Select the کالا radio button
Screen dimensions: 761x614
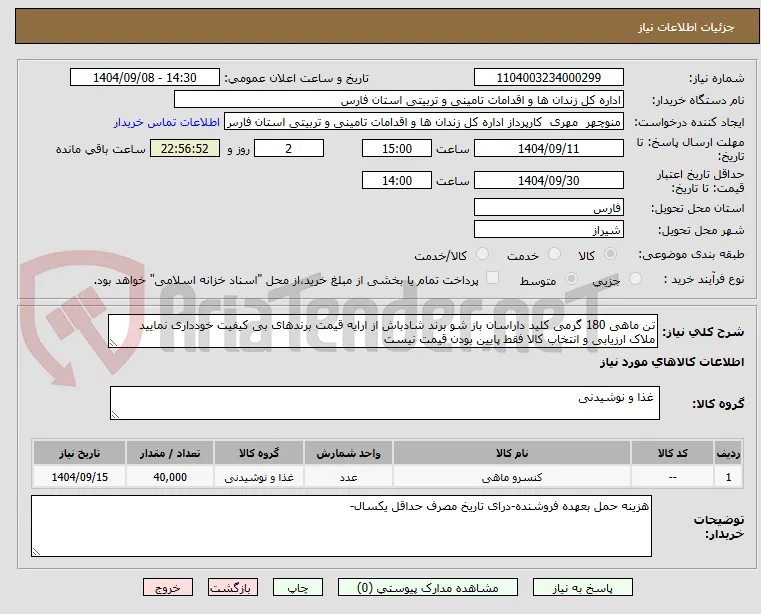click(x=611, y=254)
